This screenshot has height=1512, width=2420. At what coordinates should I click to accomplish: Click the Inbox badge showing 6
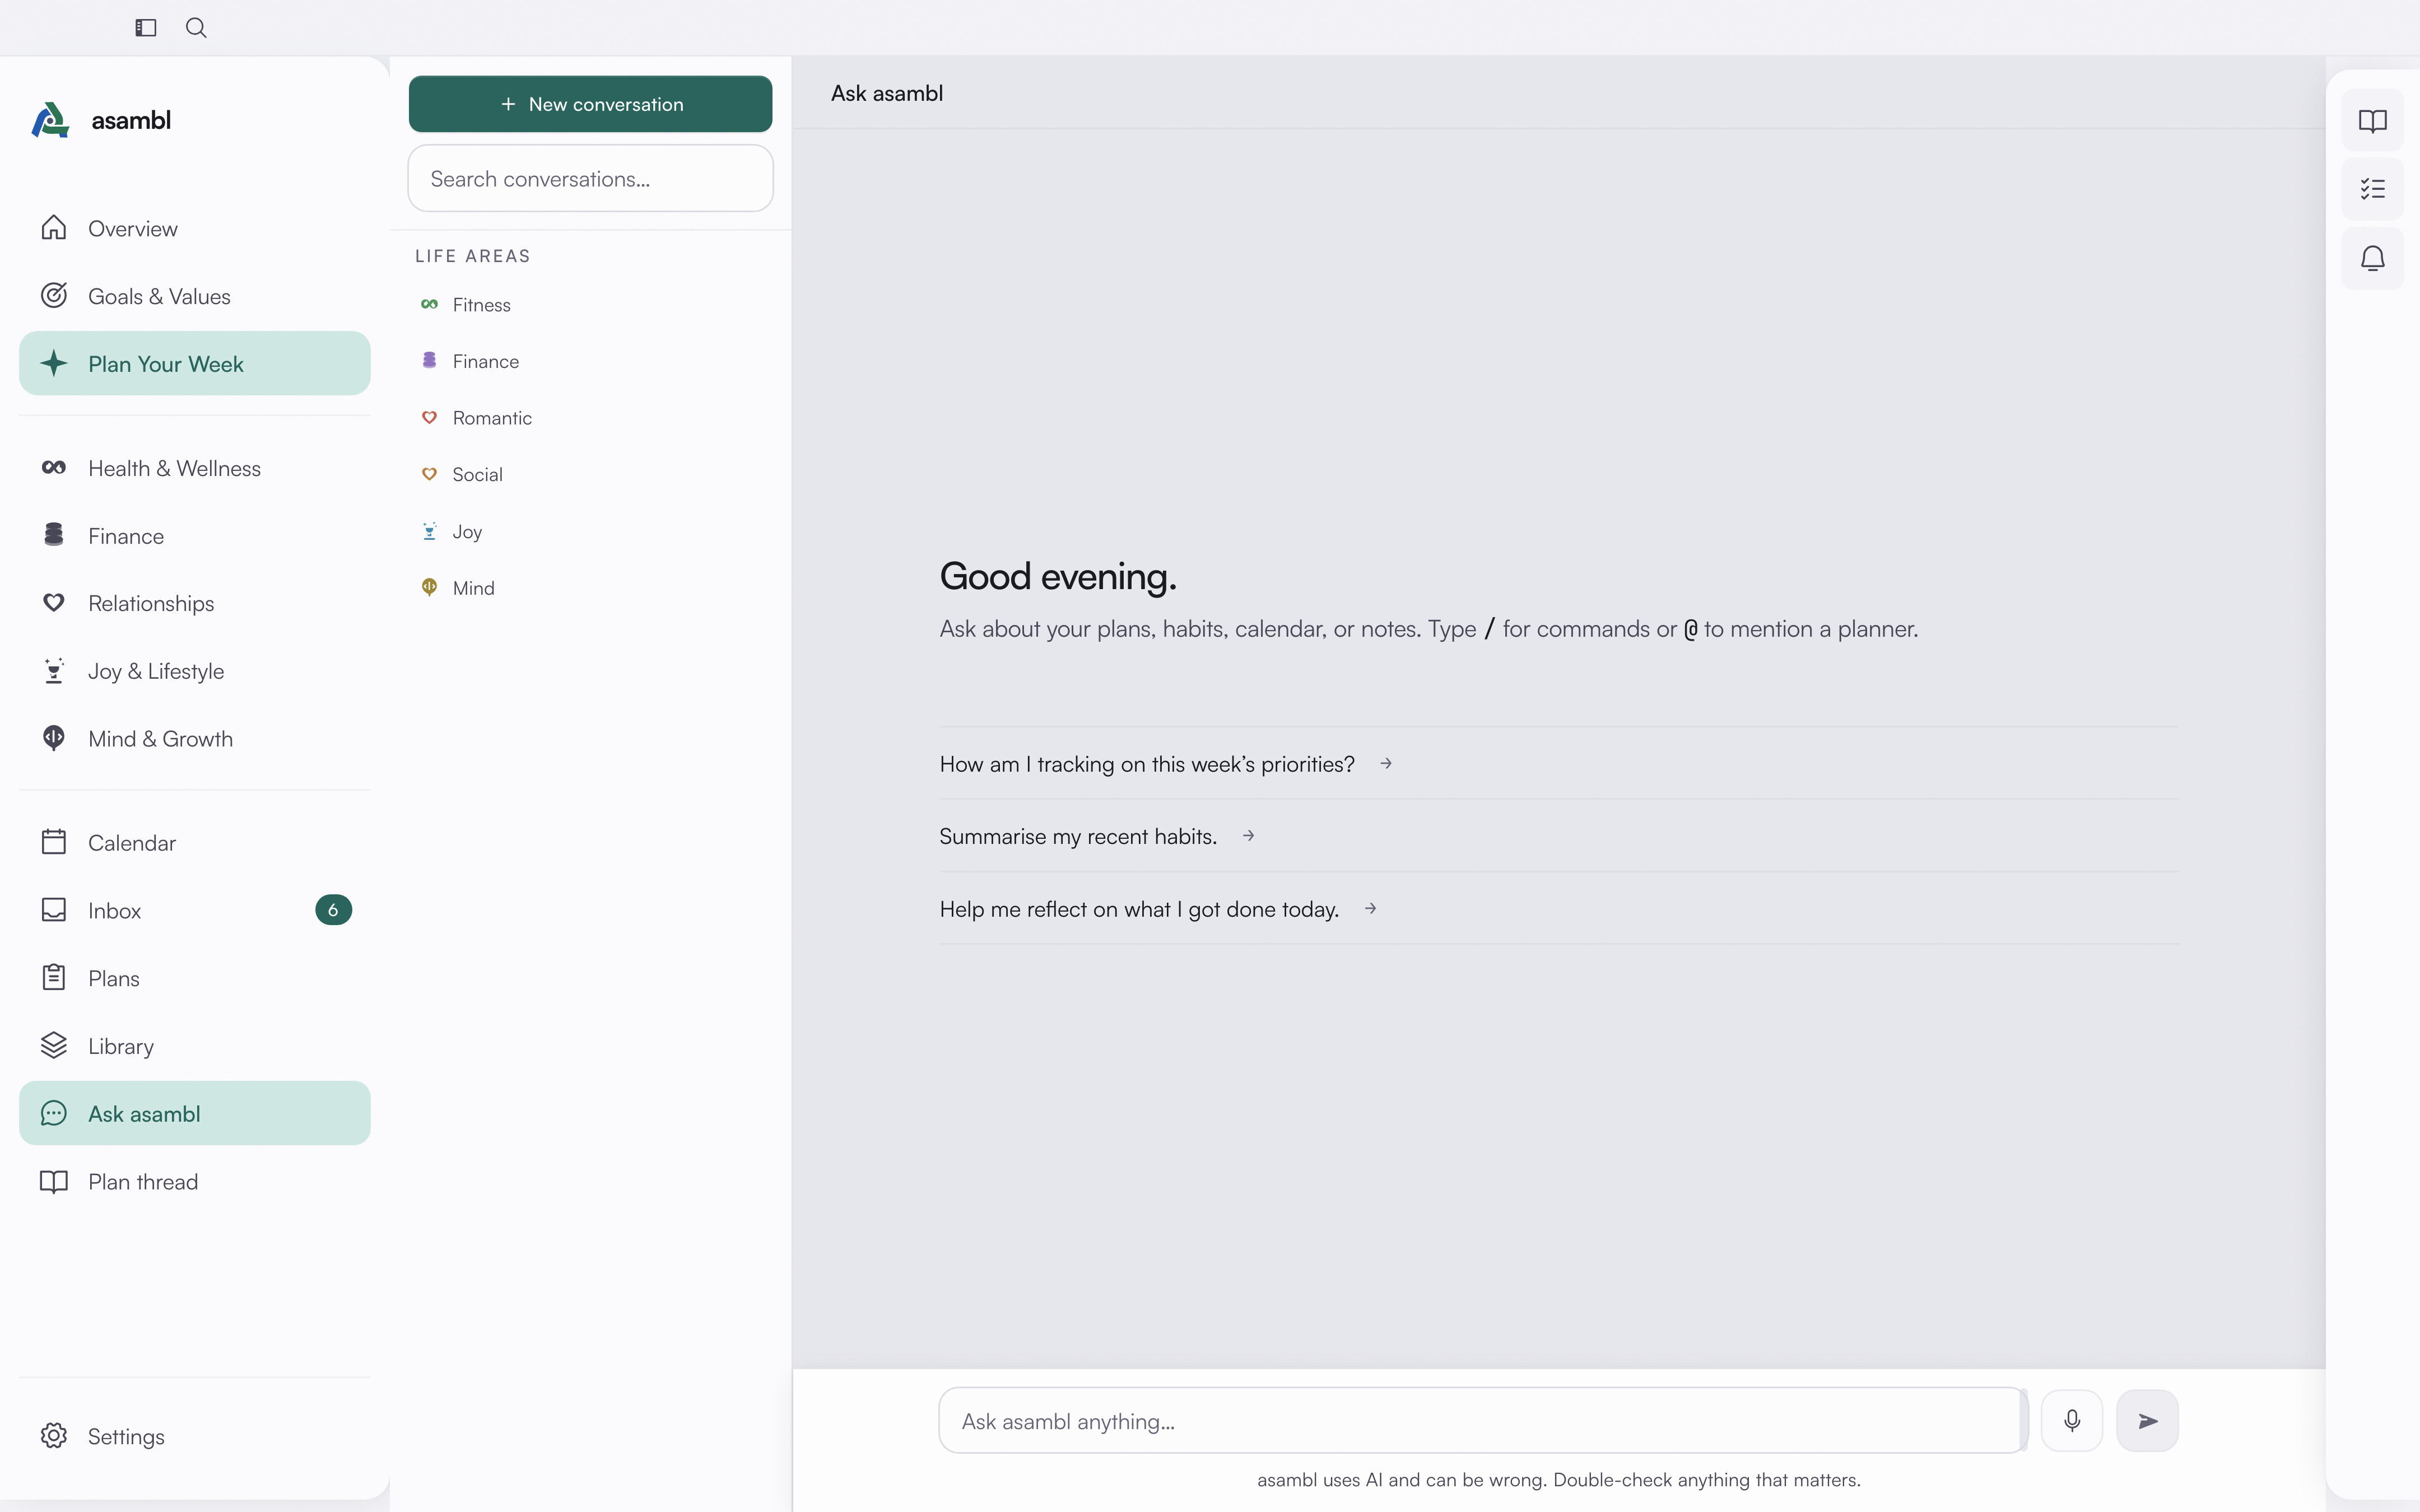(x=333, y=910)
